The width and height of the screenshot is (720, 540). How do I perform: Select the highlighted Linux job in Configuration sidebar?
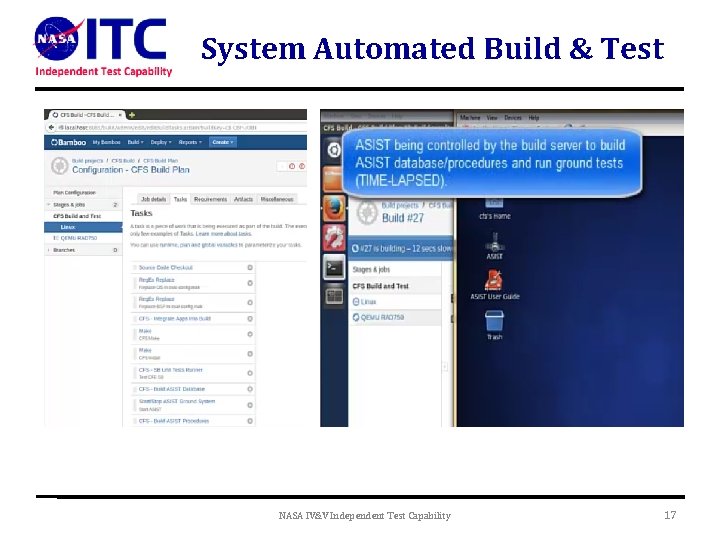point(83,227)
